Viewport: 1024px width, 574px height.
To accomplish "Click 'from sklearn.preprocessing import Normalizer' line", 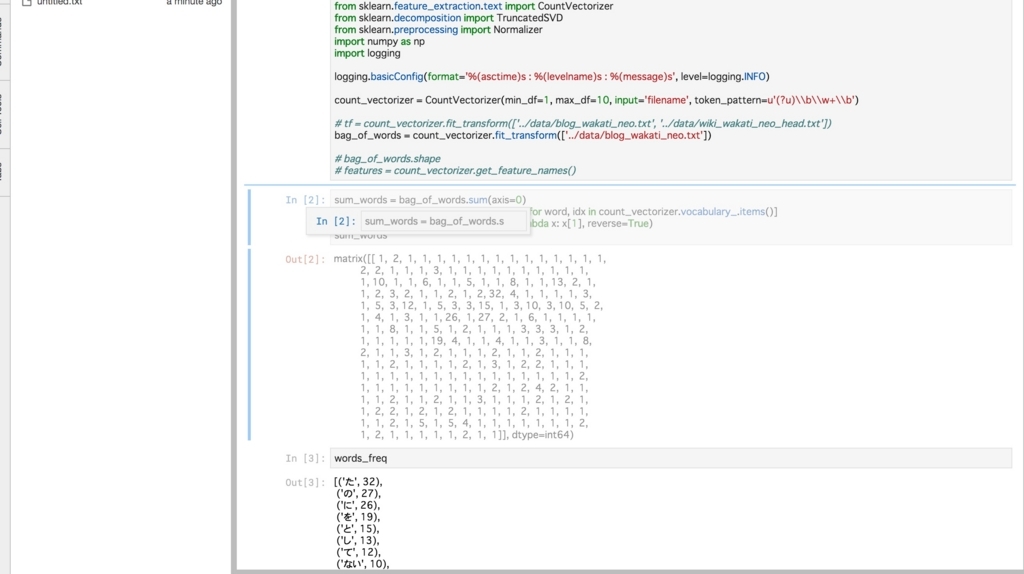I will [x=438, y=30].
